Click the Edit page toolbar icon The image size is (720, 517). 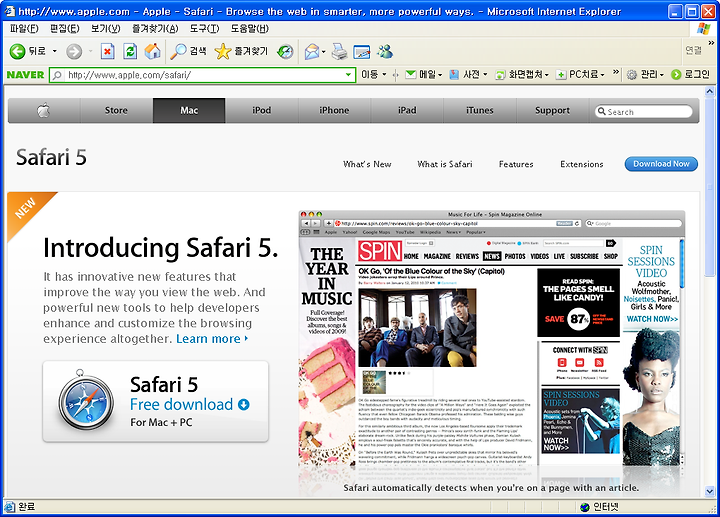click(362, 51)
